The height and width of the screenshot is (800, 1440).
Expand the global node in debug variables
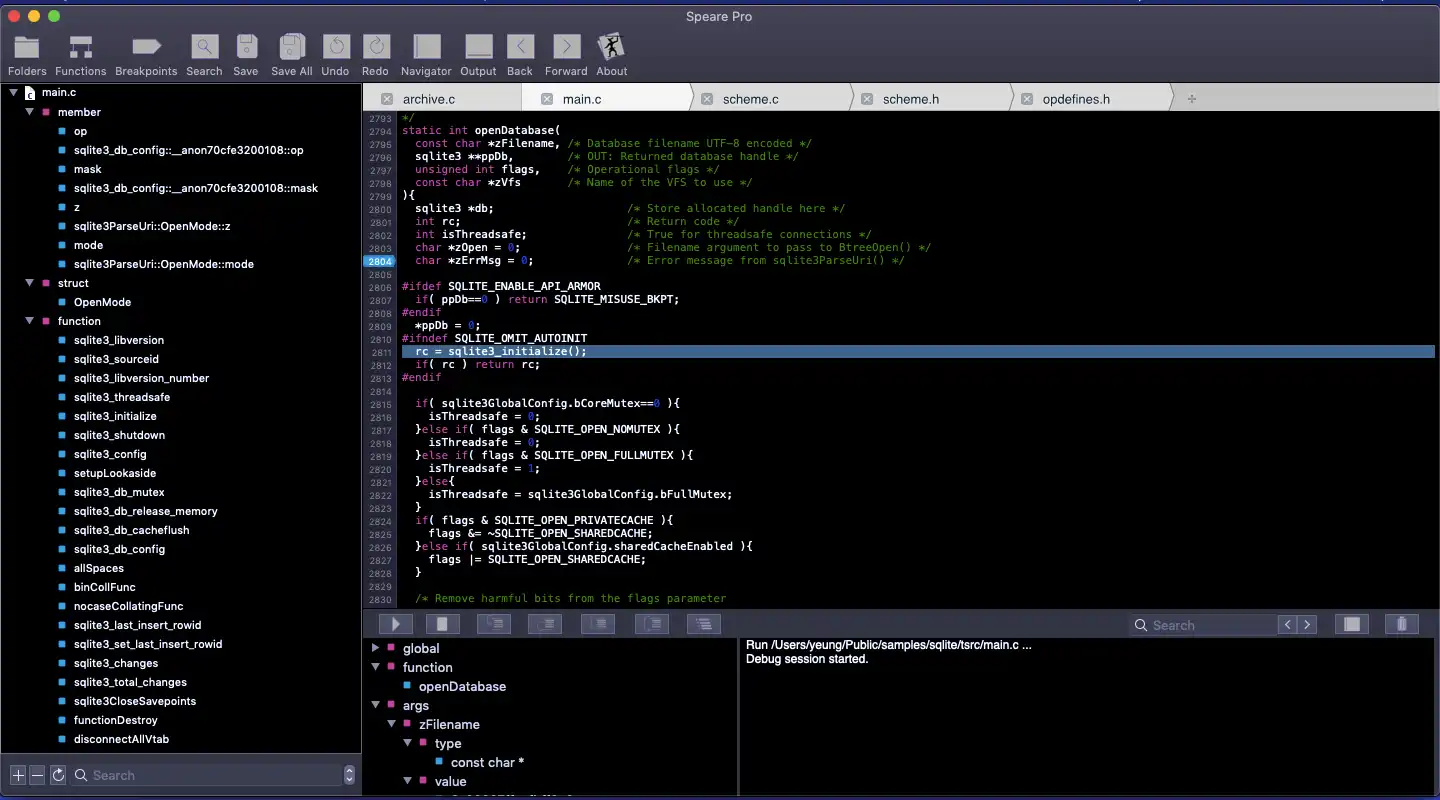[x=376, y=648]
